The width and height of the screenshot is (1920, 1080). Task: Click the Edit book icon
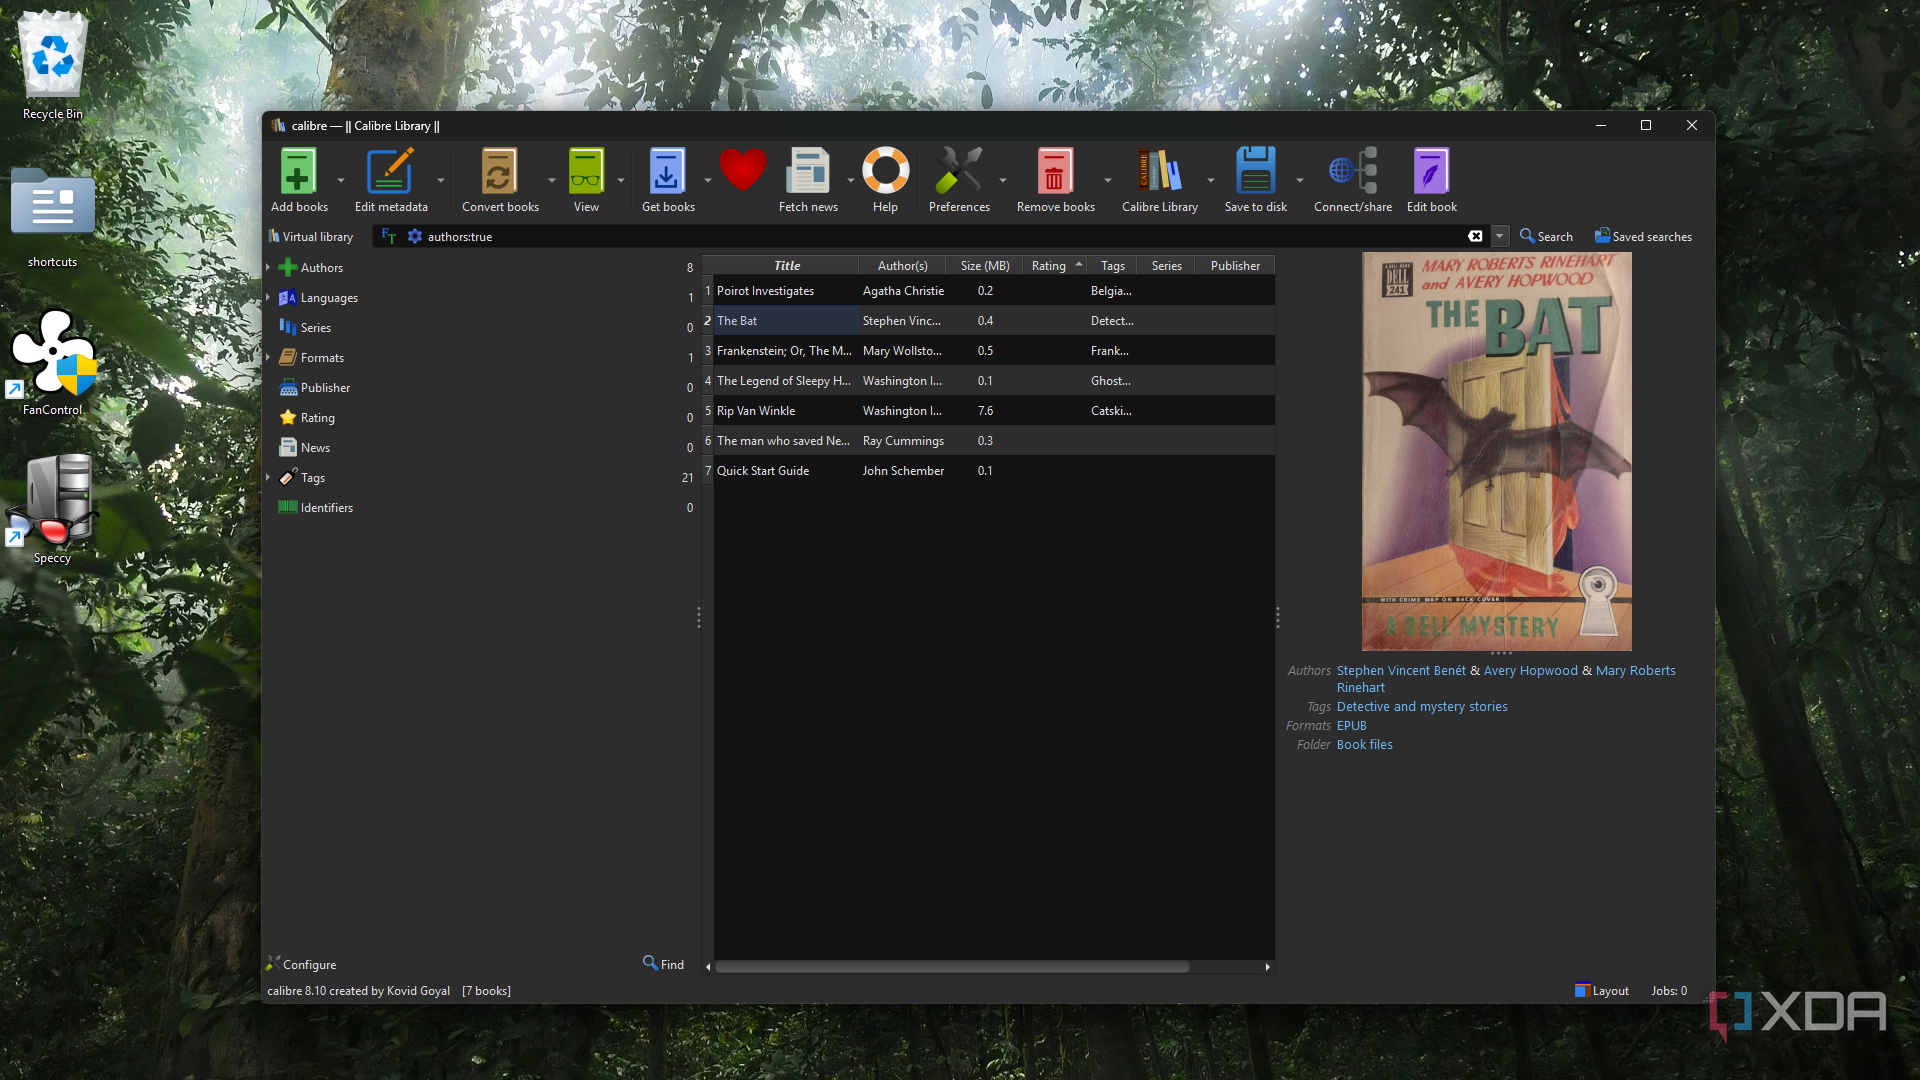tap(1431, 171)
